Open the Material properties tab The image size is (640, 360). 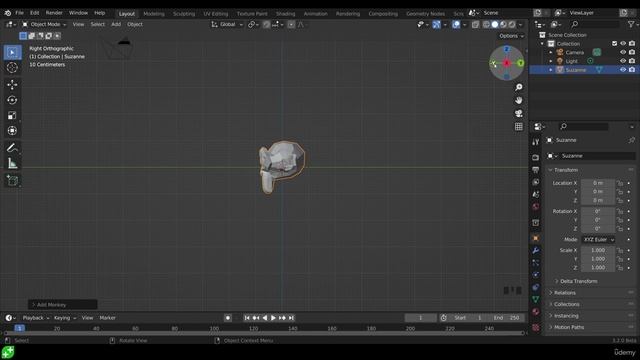click(x=536, y=311)
